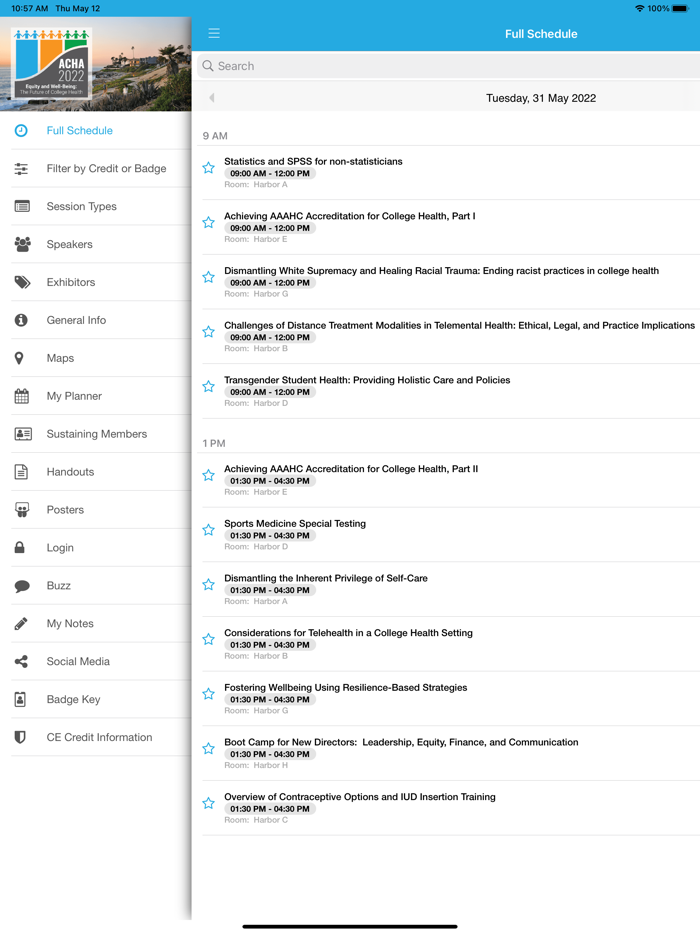The image size is (700, 934).
Task: Star Transgender Student Health session
Action: click(209, 387)
